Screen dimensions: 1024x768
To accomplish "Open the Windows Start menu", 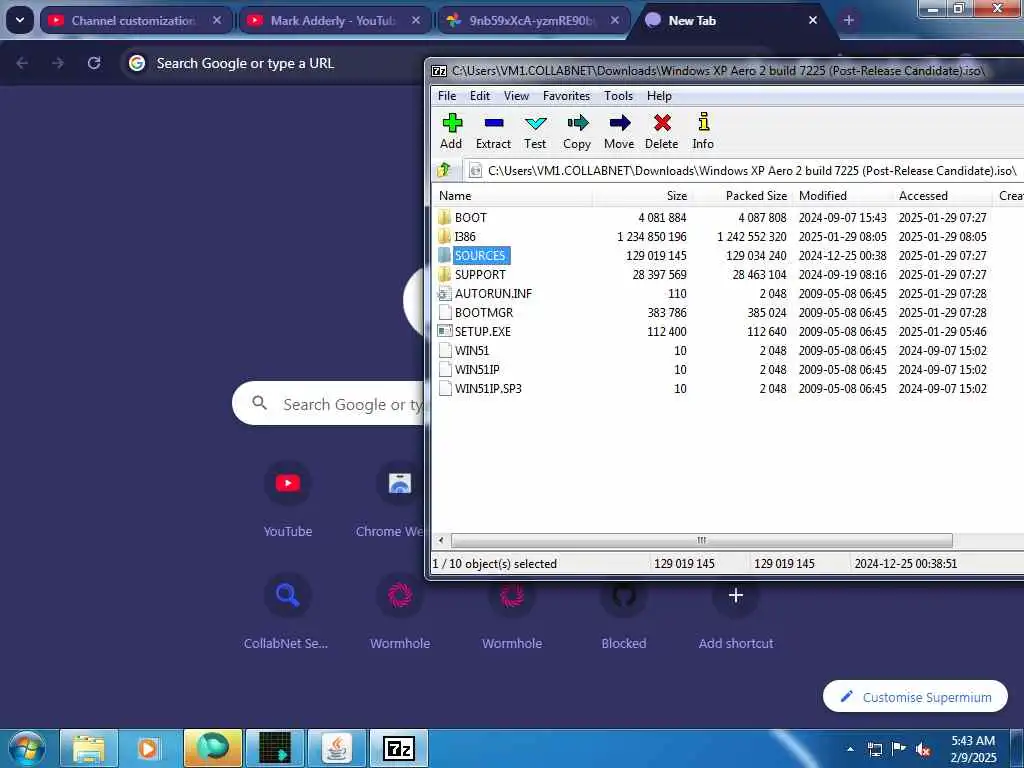I will (x=27, y=749).
